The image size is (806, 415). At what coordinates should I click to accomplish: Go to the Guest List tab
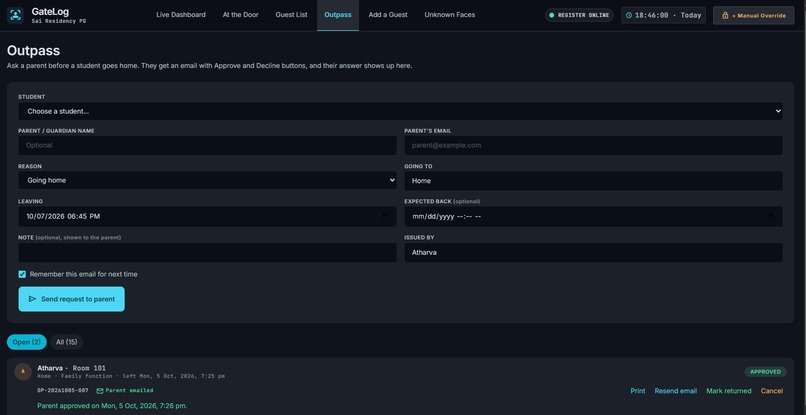[291, 15]
